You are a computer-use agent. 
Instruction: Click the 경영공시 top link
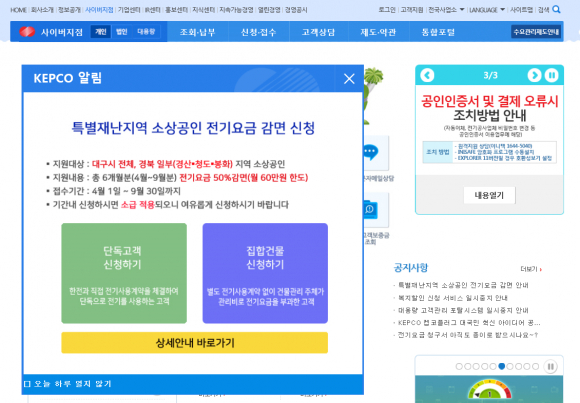pos(296,10)
